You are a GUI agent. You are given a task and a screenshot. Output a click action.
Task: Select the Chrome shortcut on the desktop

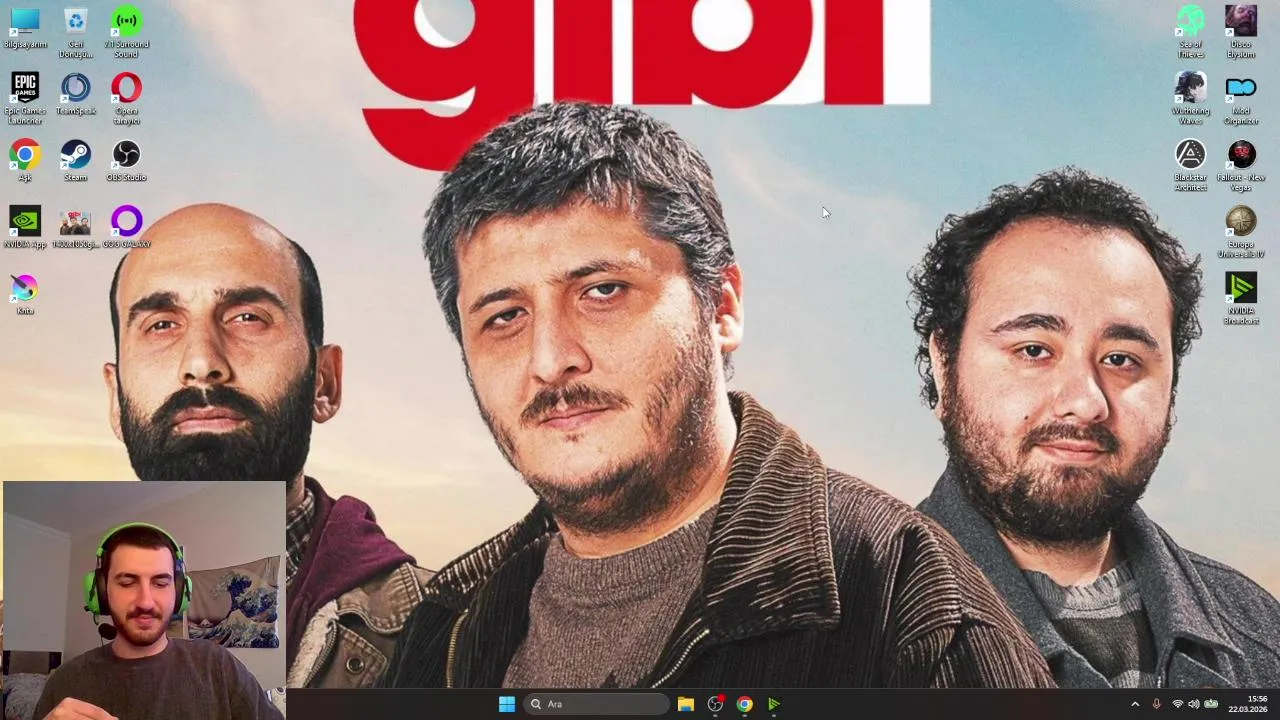click(x=25, y=161)
